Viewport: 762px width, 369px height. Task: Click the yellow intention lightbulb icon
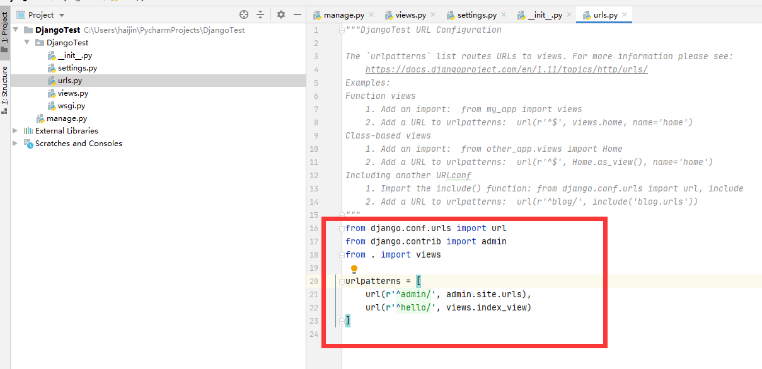[x=354, y=268]
